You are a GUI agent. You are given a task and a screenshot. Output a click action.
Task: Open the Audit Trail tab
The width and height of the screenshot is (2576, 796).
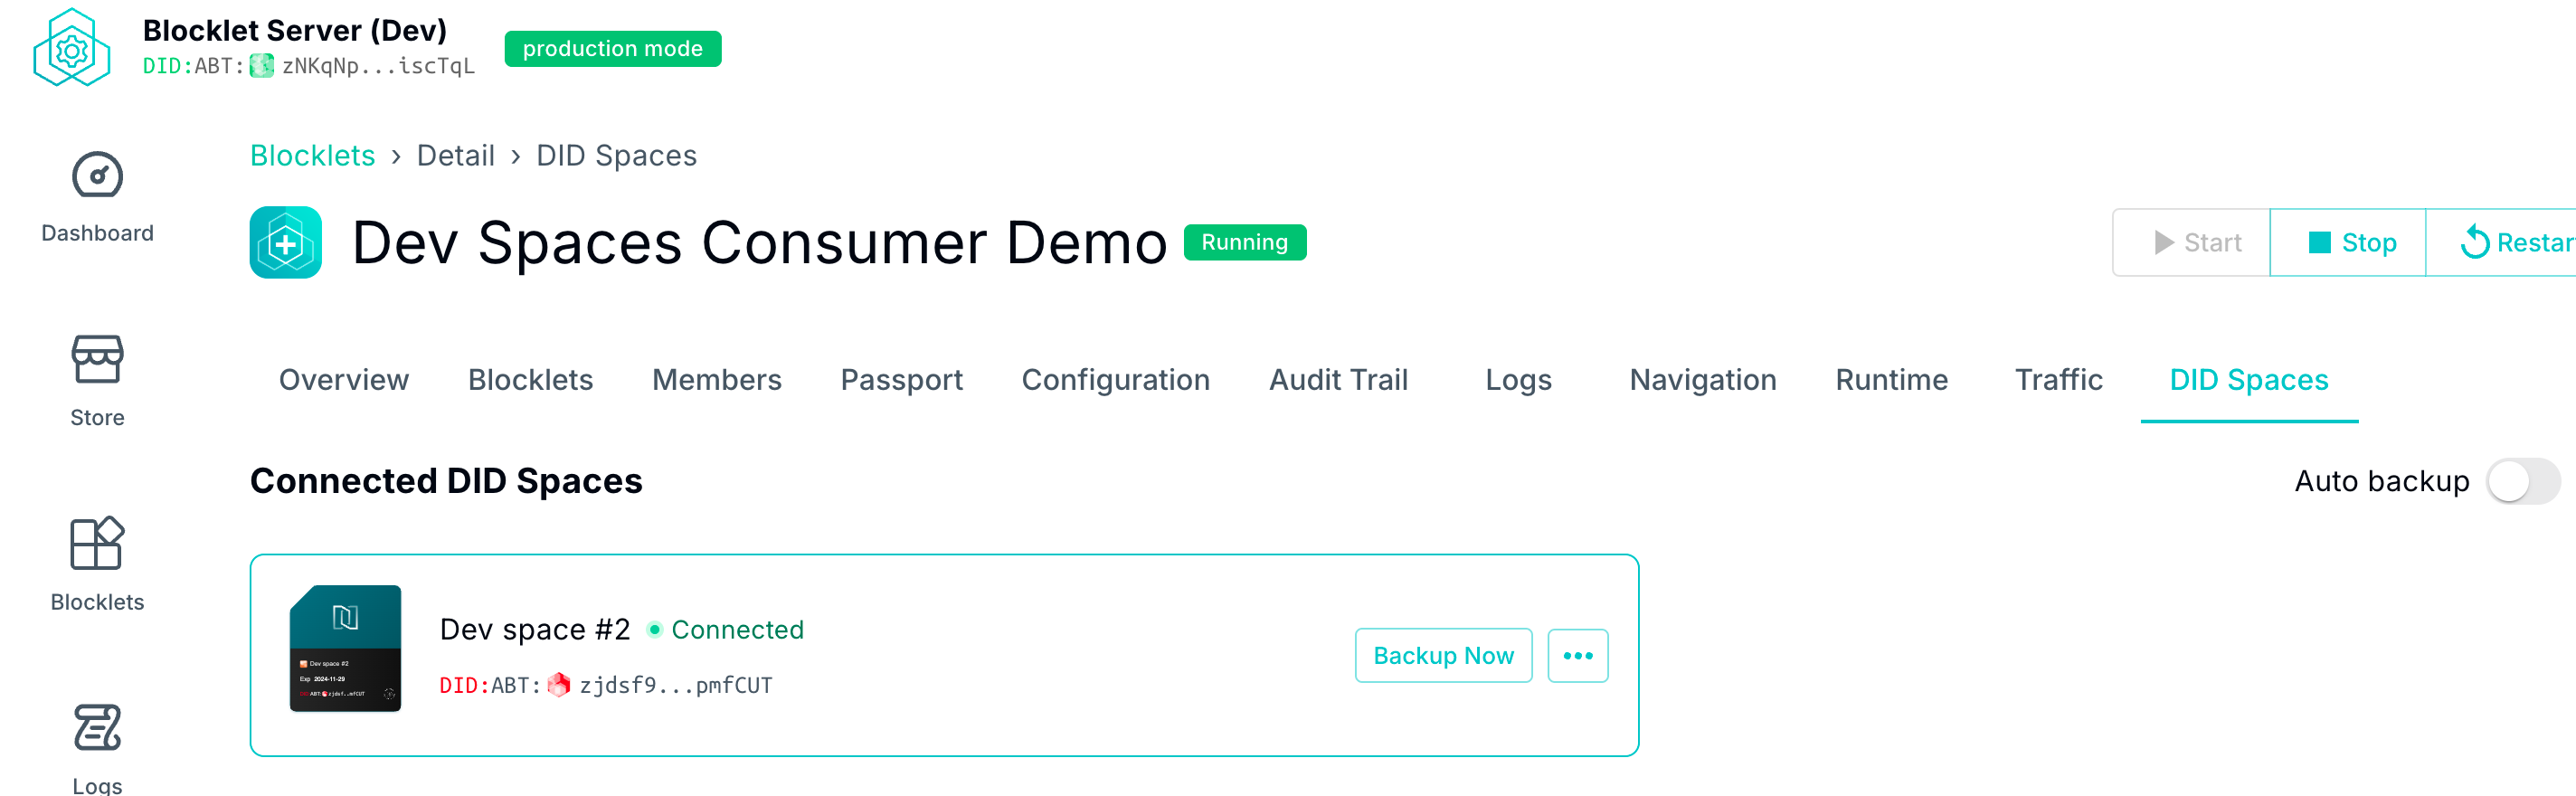pyautogui.click(x=1337, y=380)
